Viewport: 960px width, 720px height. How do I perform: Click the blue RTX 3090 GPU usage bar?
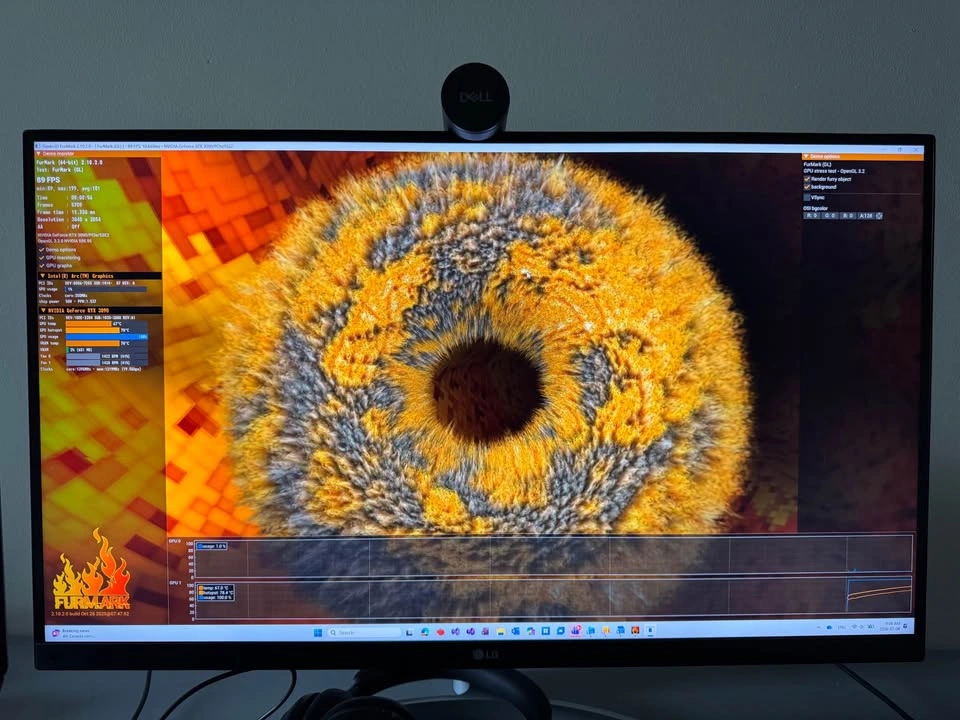pyautogui.click(x=107, y=337)
